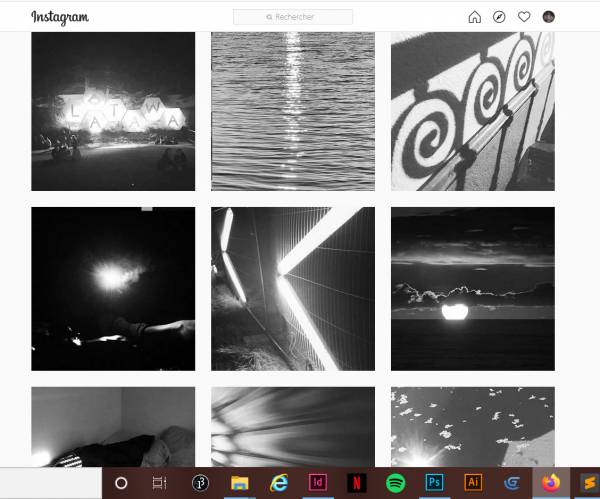This screenshot has width=600, height=499.
Task: Open the neon light fence photo
Action: click(x=293, y=289)
